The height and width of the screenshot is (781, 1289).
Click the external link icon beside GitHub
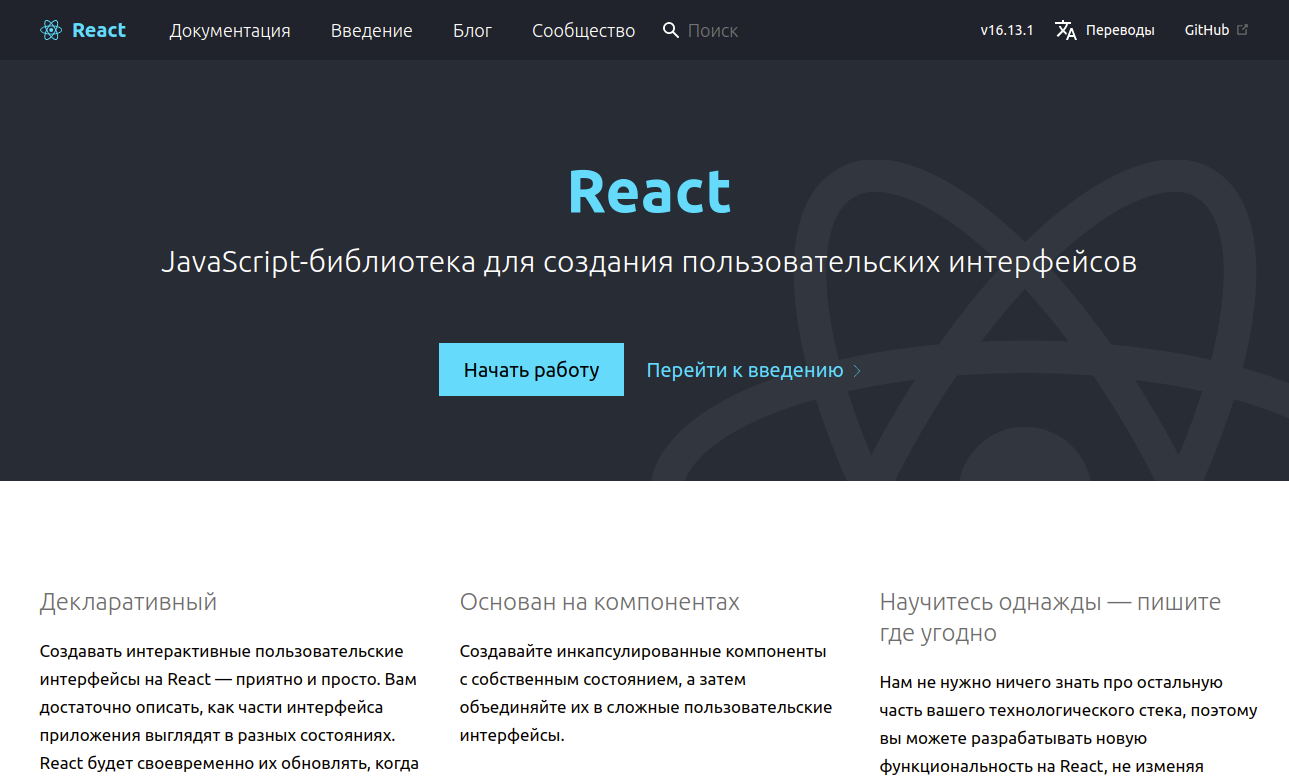(x=1243, y=30)
